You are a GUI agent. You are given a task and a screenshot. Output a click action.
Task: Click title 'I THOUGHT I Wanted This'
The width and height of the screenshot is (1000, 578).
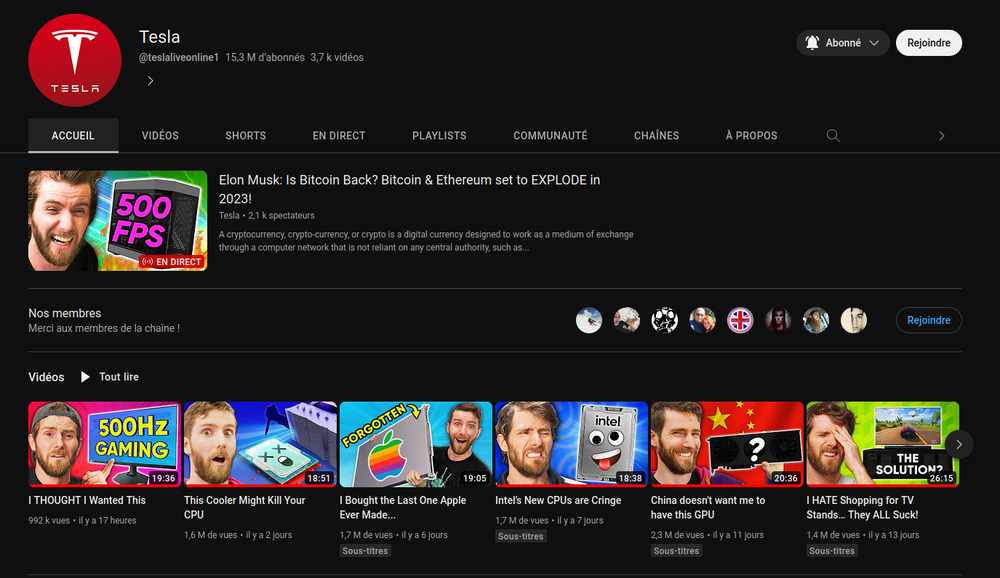87,500
